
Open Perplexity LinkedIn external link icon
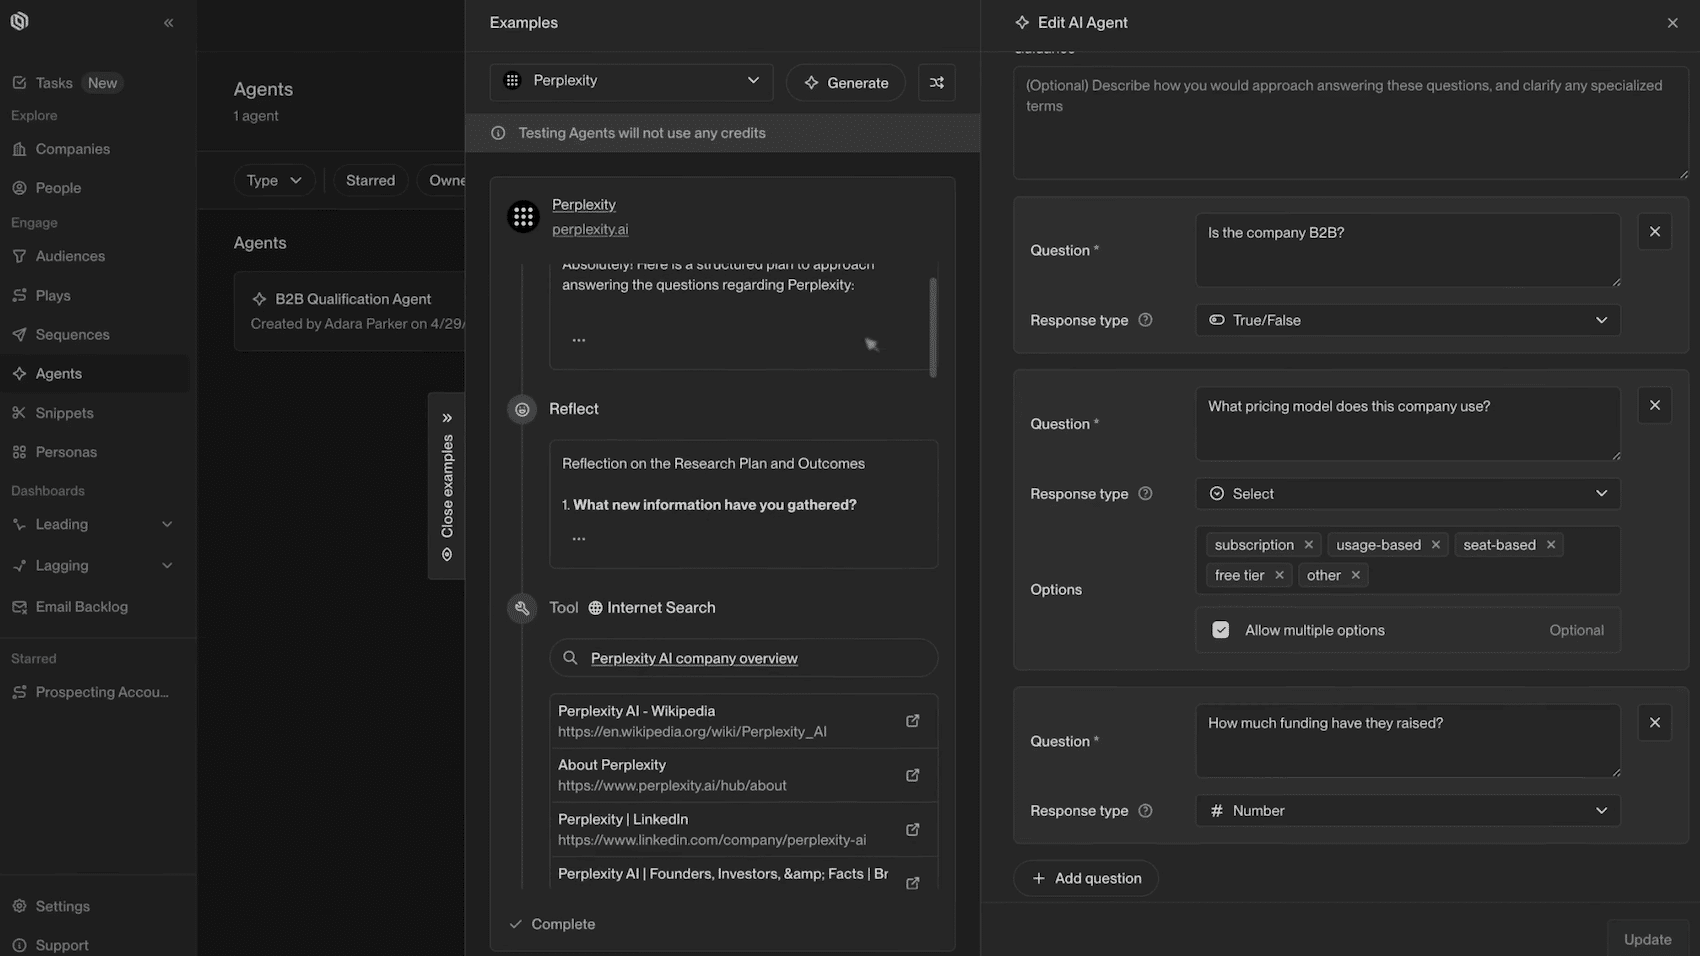(912, 829)
